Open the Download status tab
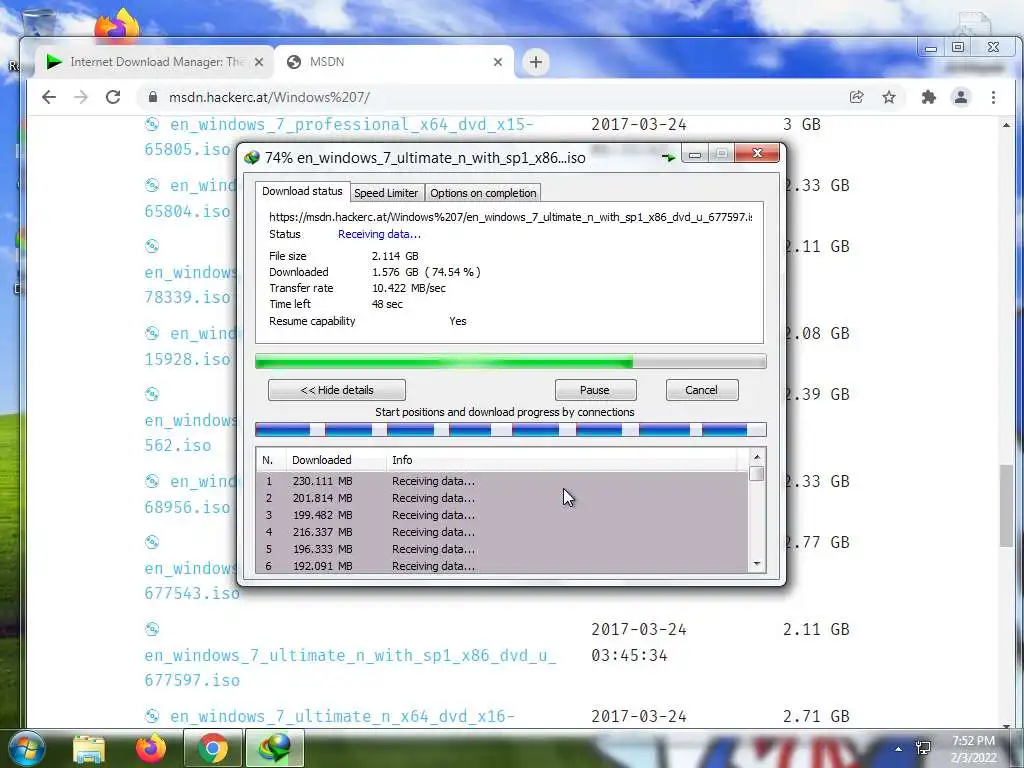1024x768 pixels. [302, 191]
